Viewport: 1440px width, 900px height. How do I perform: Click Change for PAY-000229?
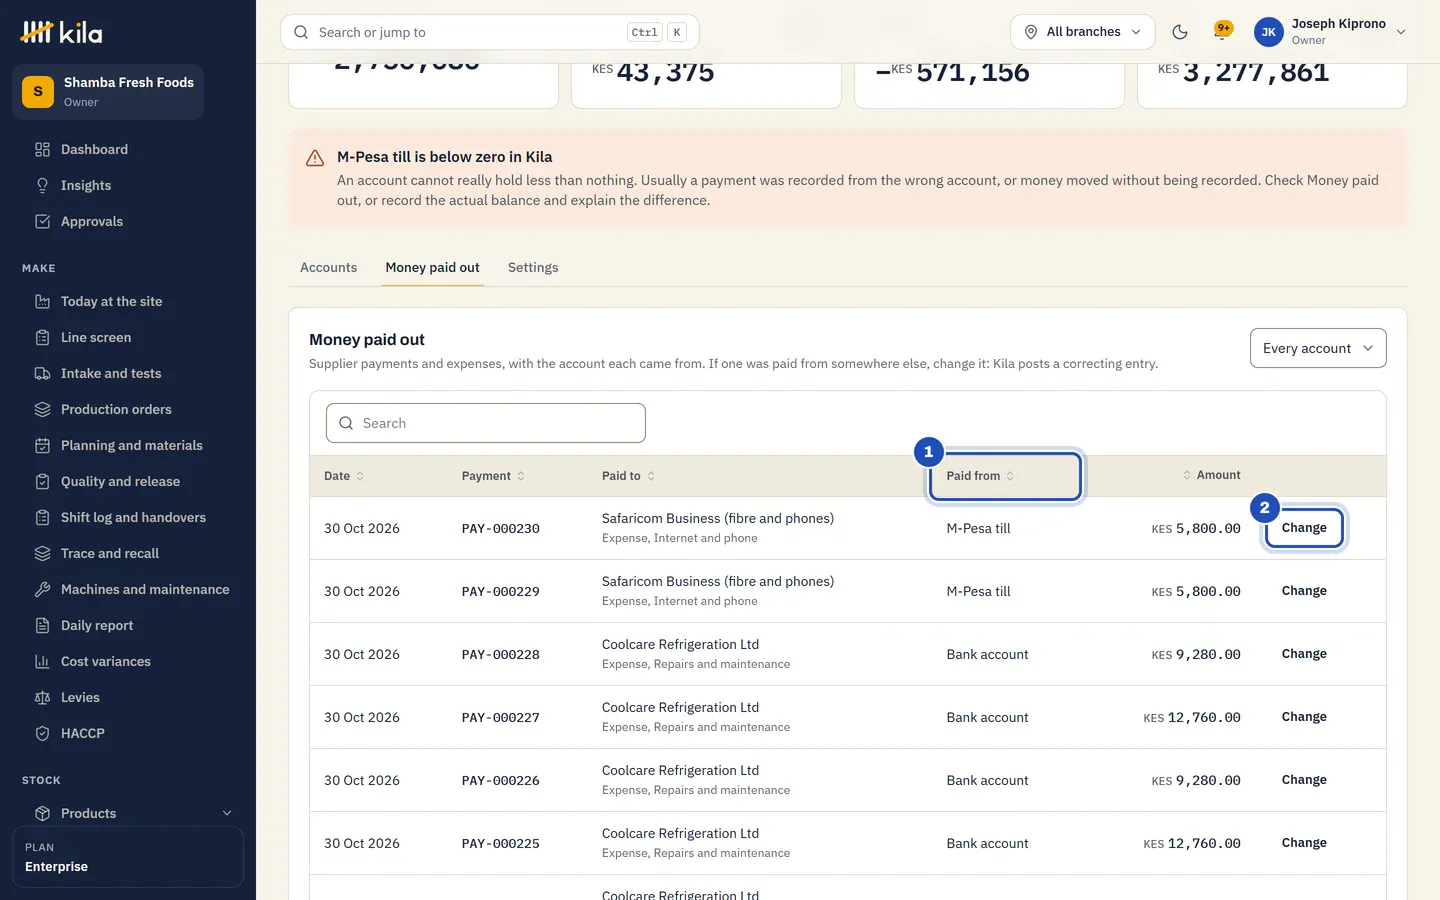(x=1304, y=591)
